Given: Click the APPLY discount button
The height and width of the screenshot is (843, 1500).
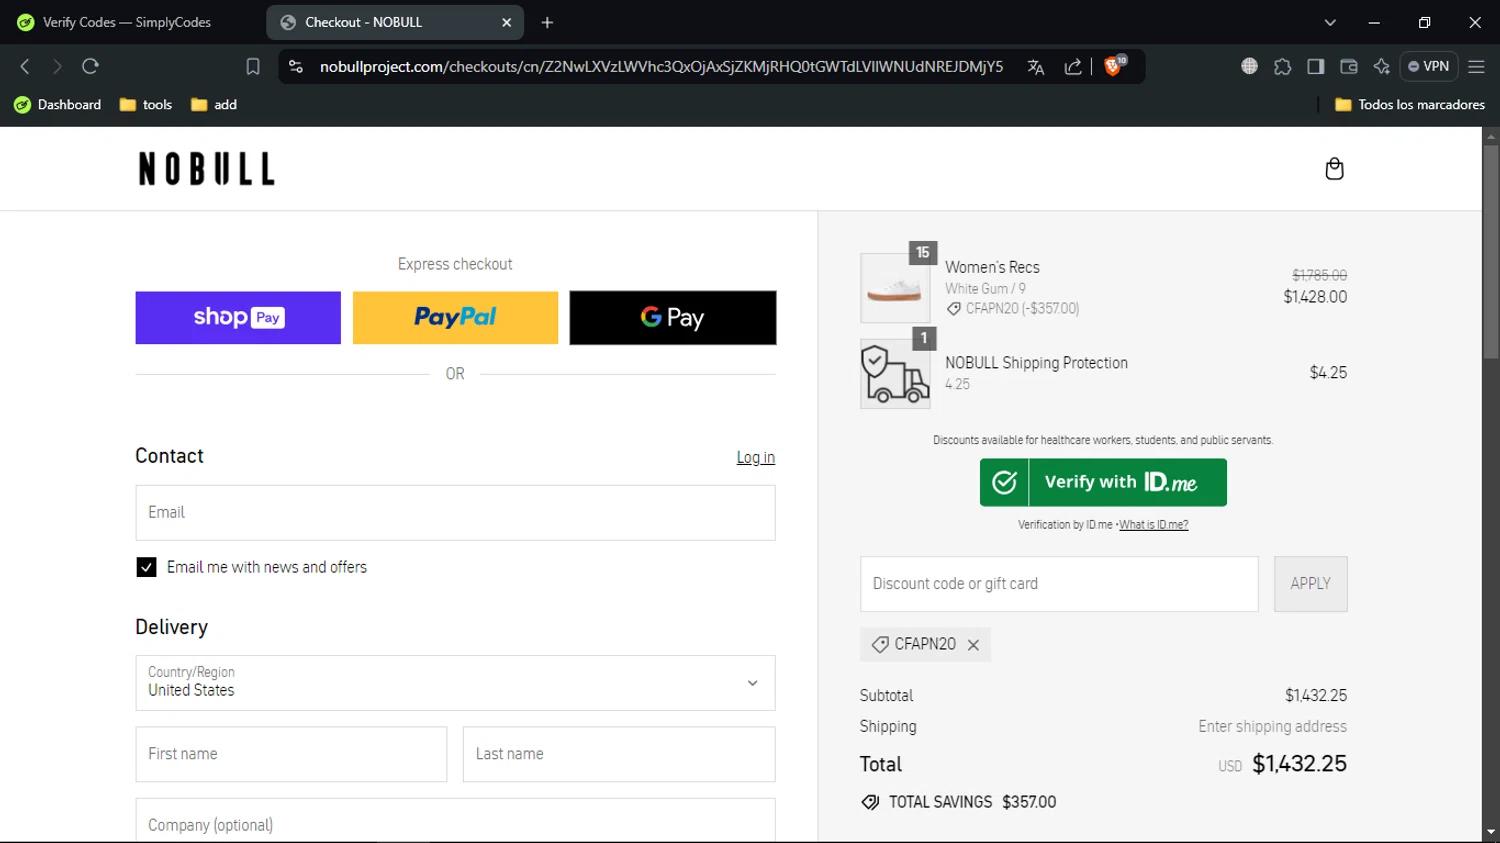Looking at the screenshot, I should (1310, 584).
